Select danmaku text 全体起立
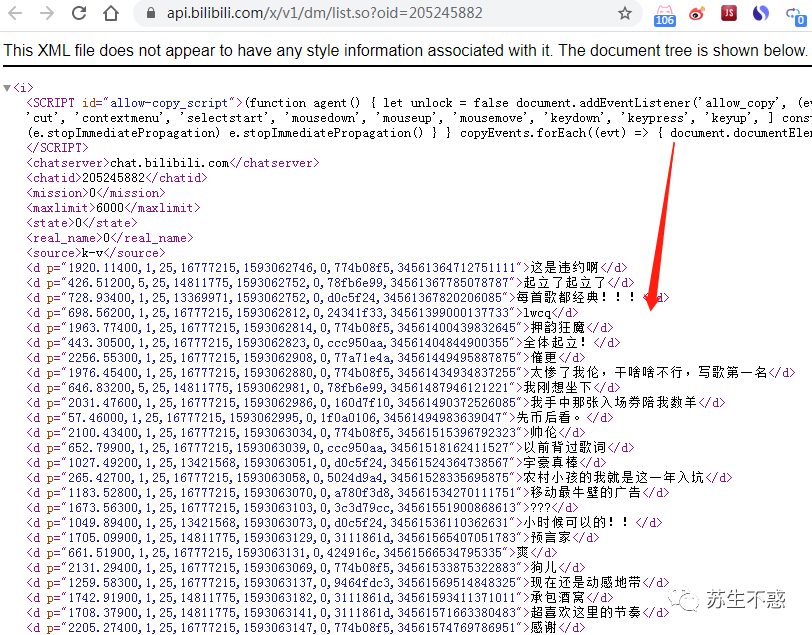Viewport: 812px width, 635px height. point(550,343)
